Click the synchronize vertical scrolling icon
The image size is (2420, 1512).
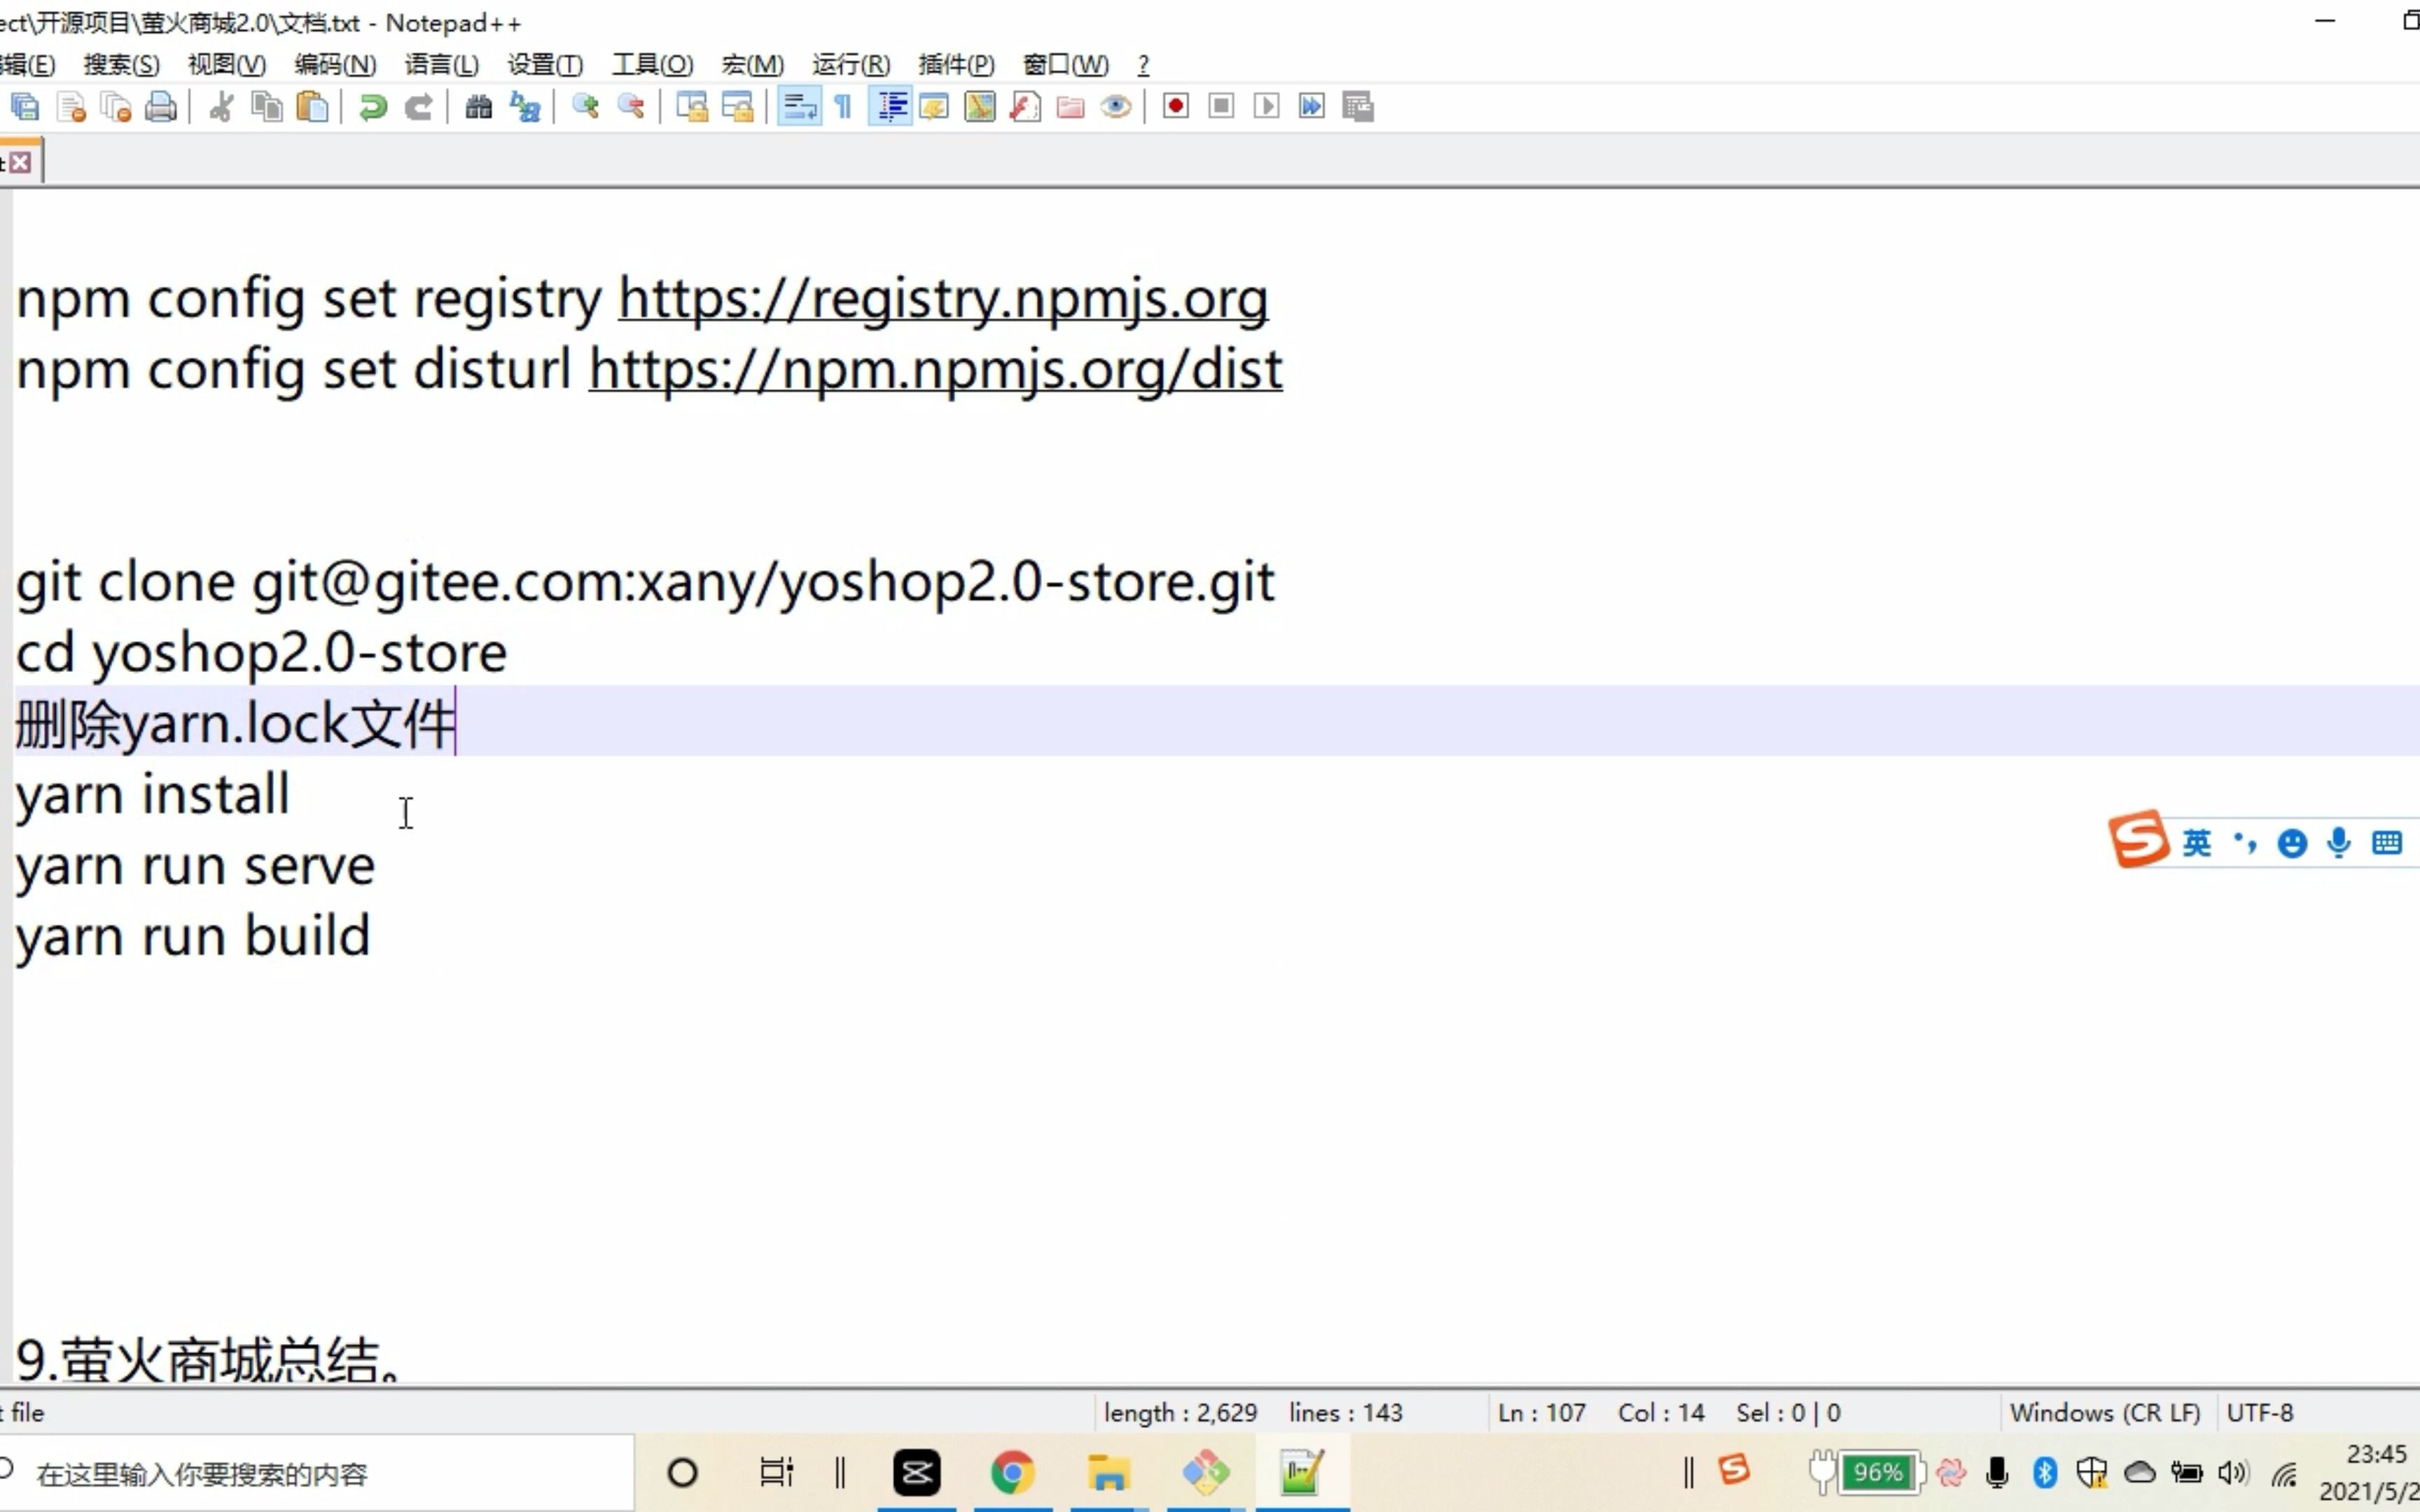(x=691, y=106)
